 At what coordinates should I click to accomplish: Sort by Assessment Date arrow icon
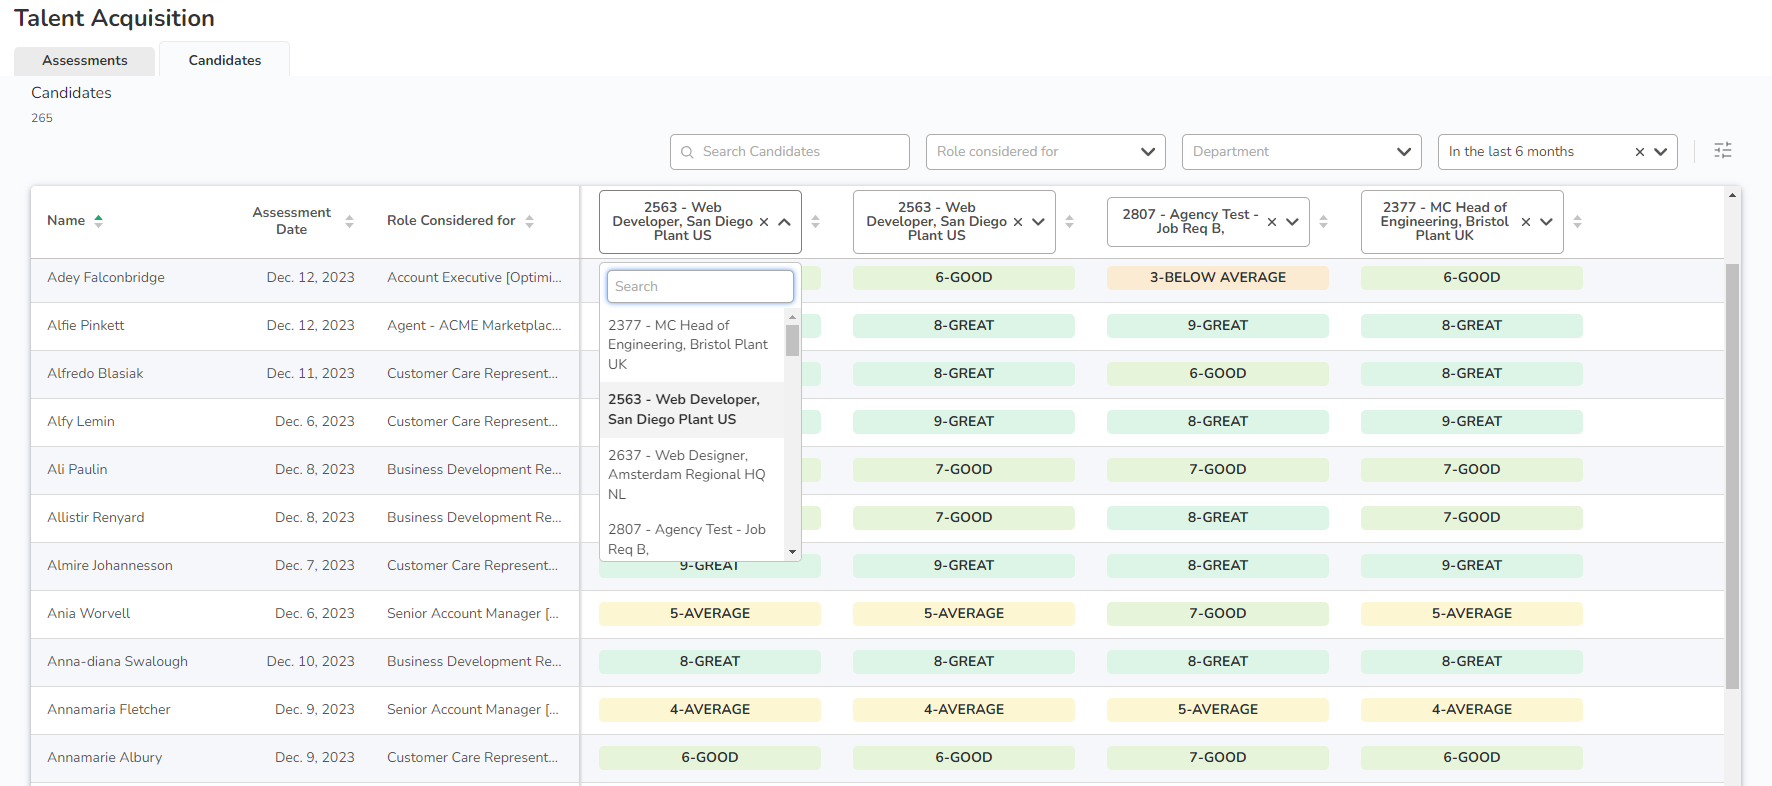pyautogui.click(x=349, y=221)
